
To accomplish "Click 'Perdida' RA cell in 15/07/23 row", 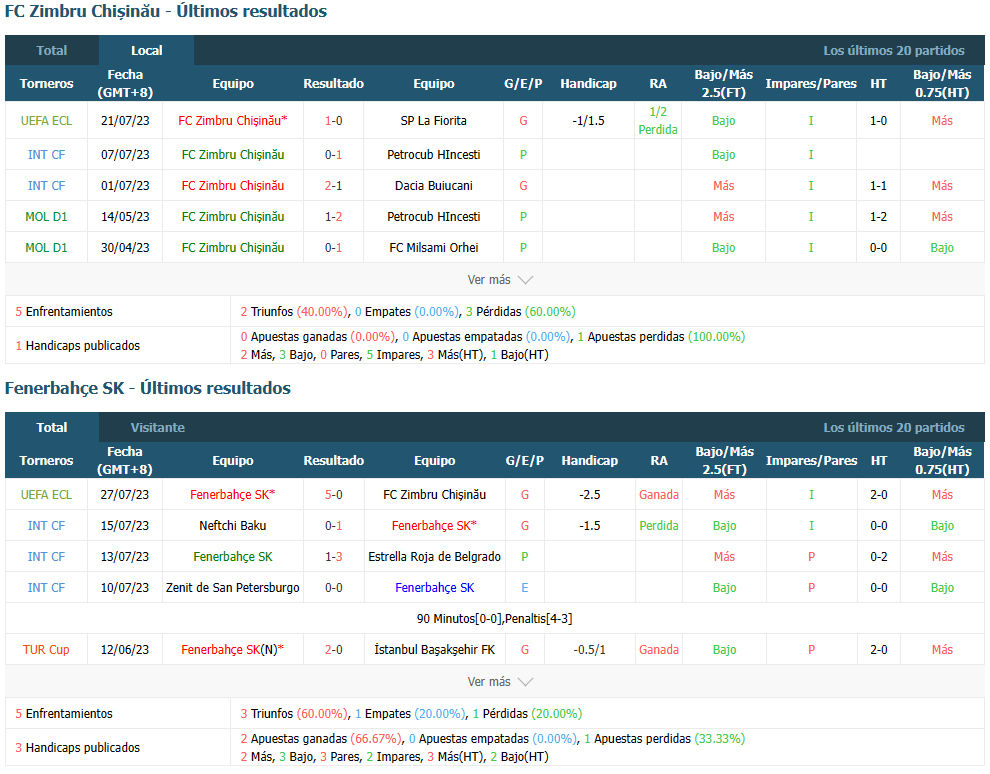I will click(x=659, y=525).
